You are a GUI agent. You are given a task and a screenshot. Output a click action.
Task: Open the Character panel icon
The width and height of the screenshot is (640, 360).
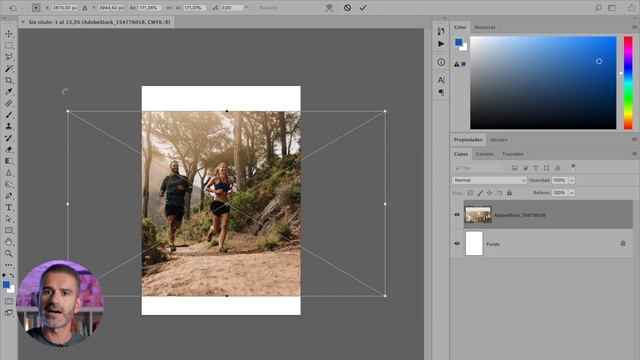(x=441, y=80)
